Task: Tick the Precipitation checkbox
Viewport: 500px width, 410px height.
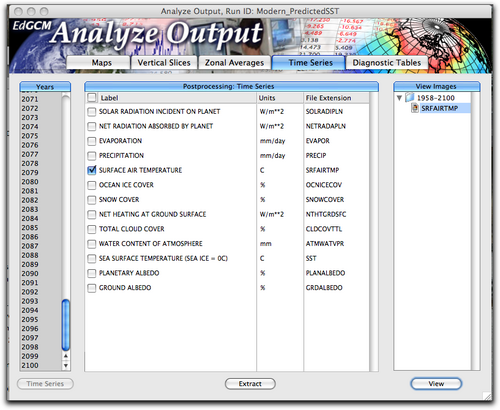Action: [x=91, y=156]
